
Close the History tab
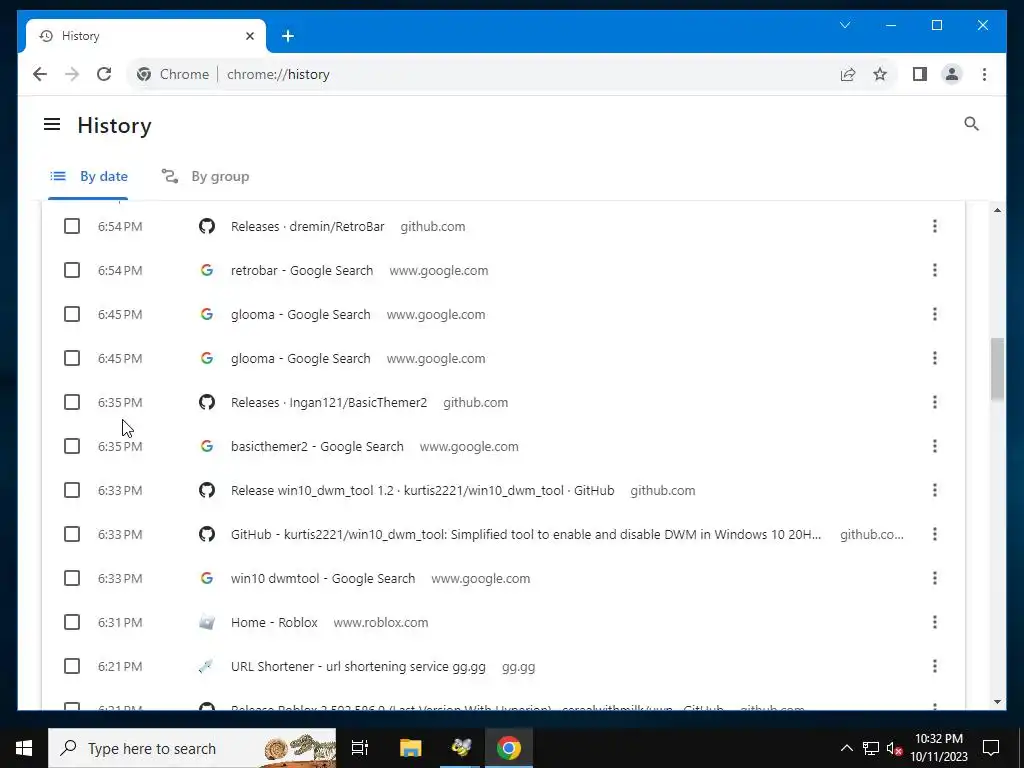[249, 36]
